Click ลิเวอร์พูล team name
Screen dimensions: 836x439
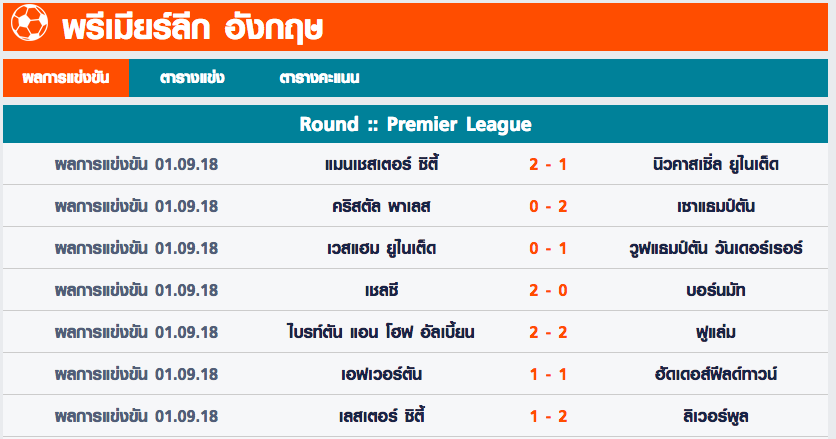click(716, 416)
